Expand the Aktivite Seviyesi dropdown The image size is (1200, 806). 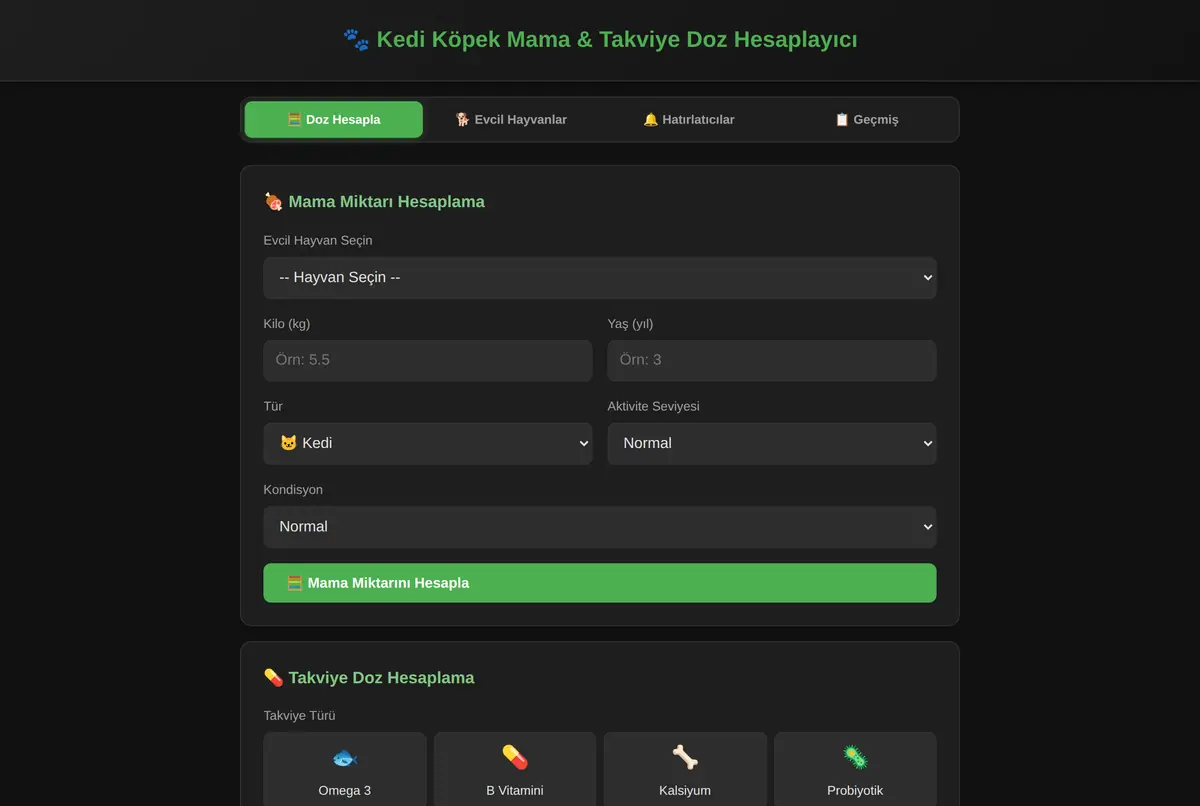pos(772,444)
